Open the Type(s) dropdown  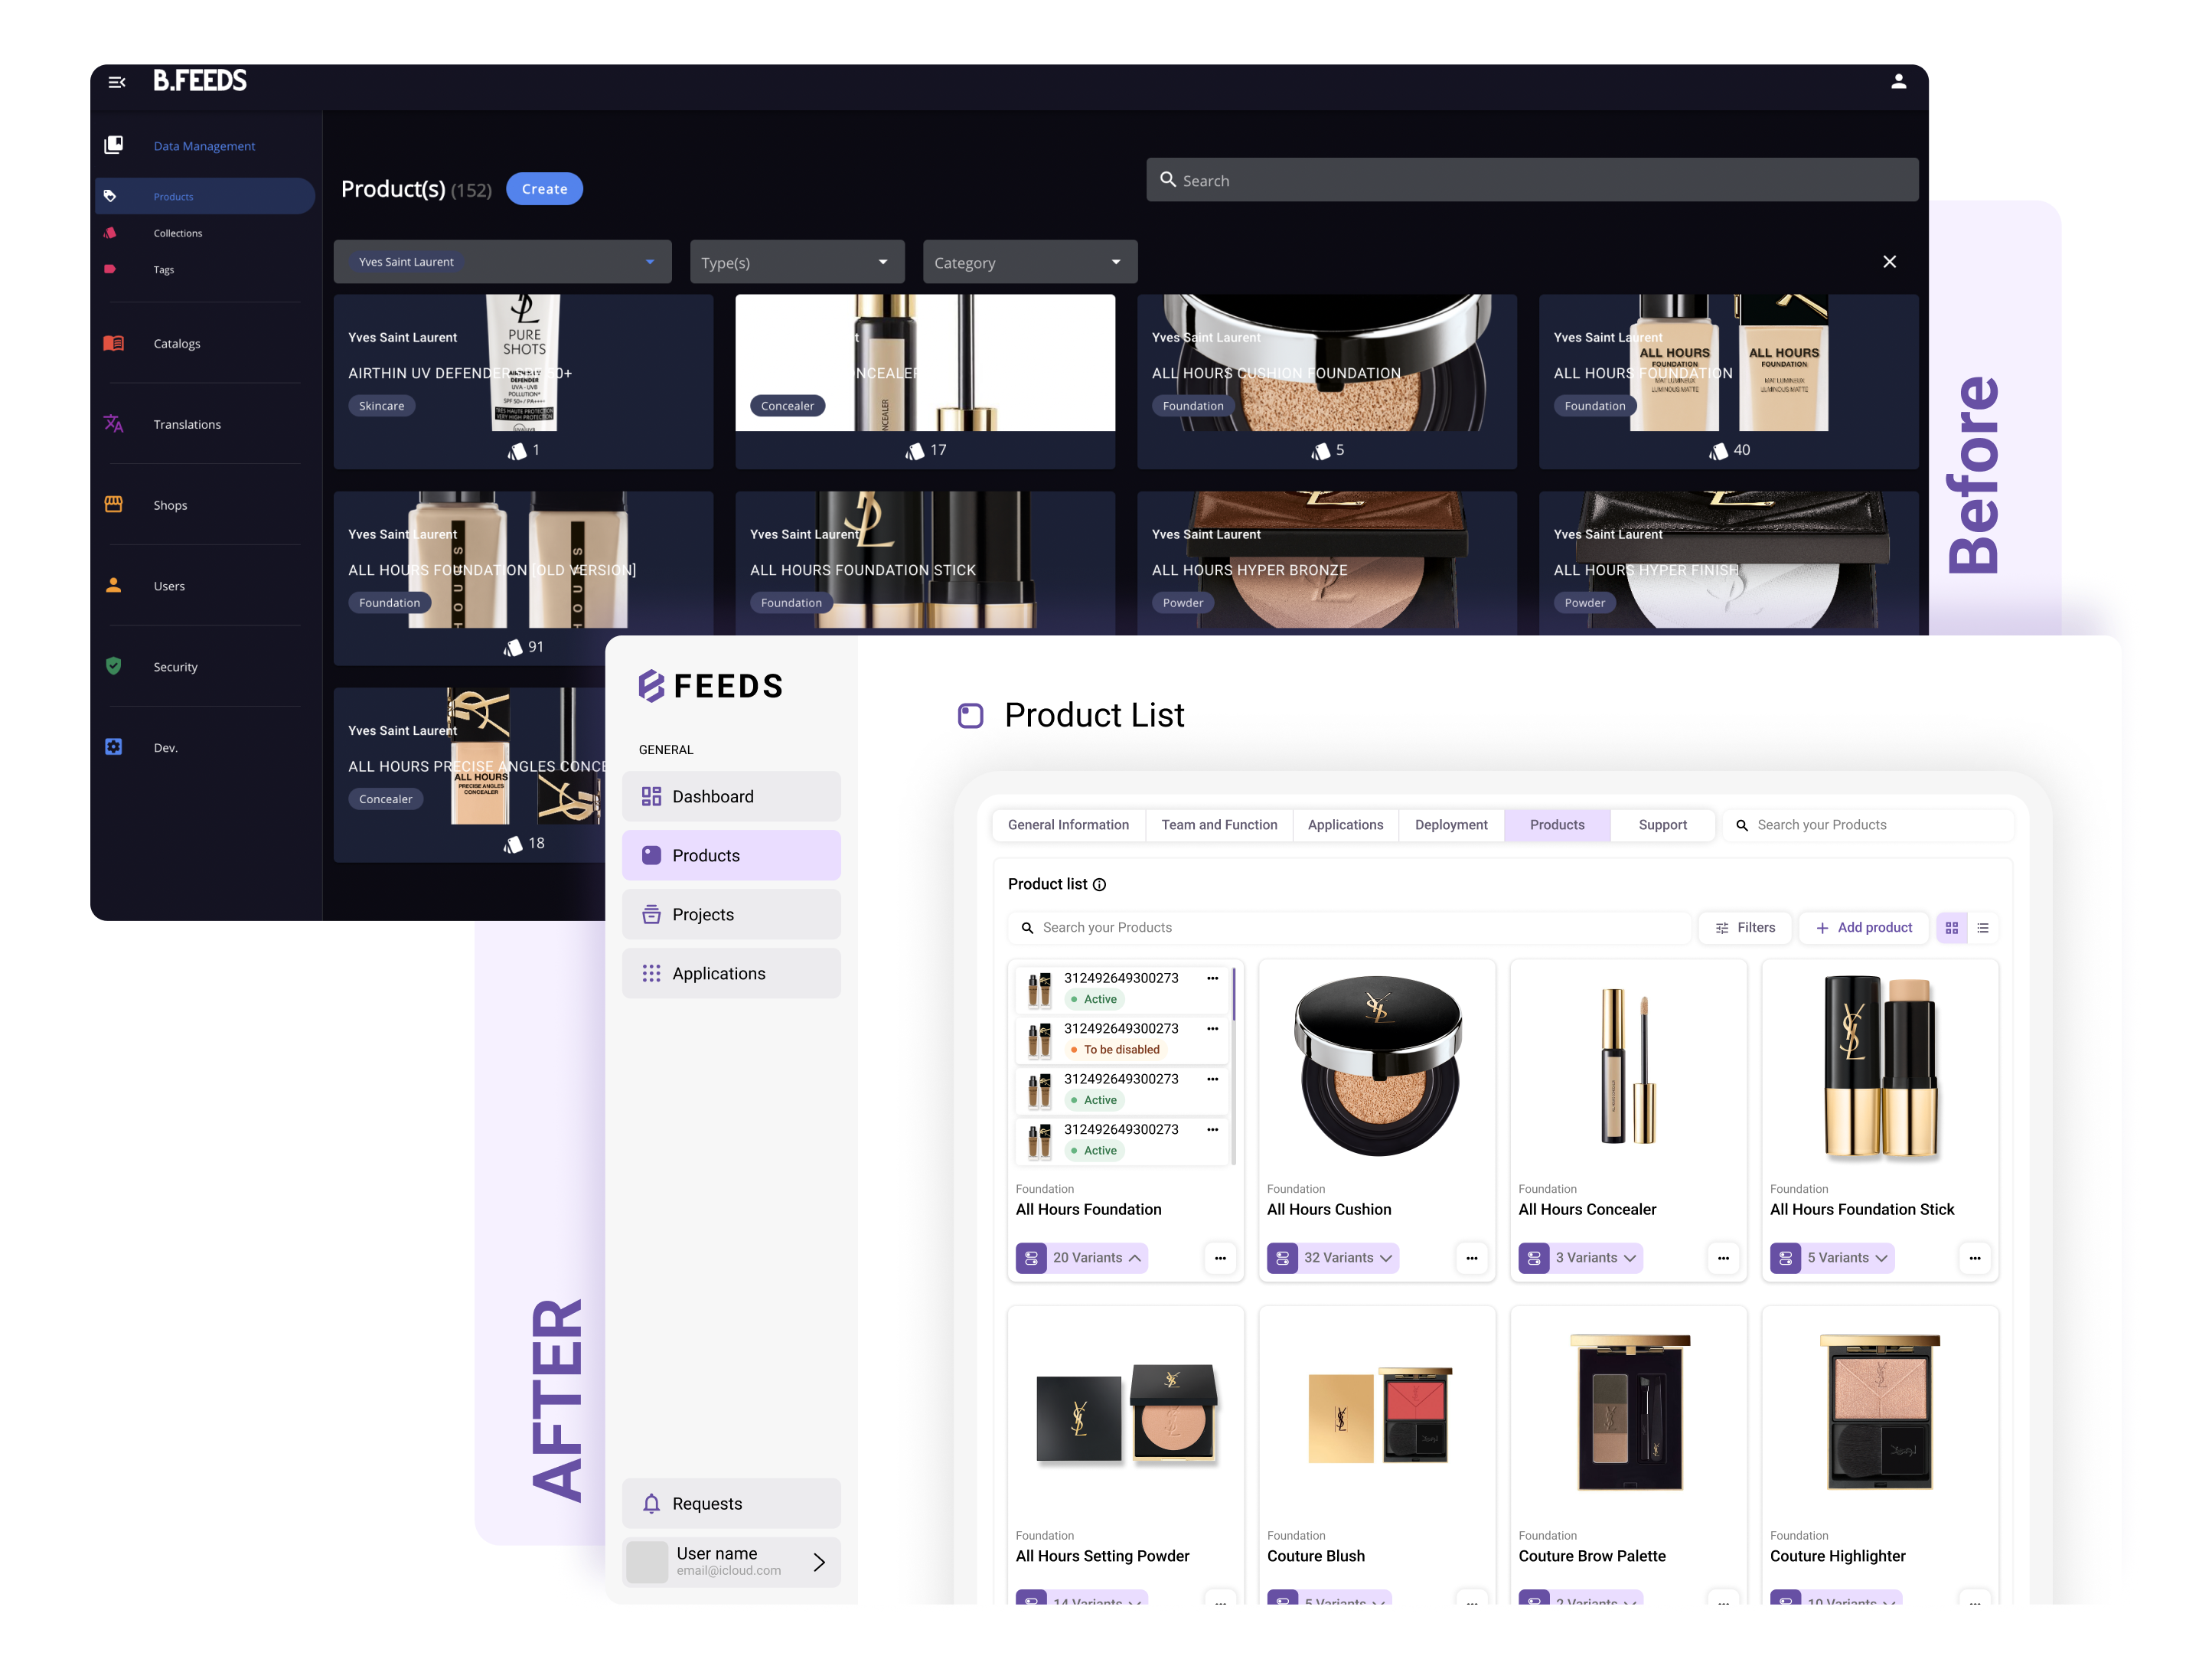[797, 262]
